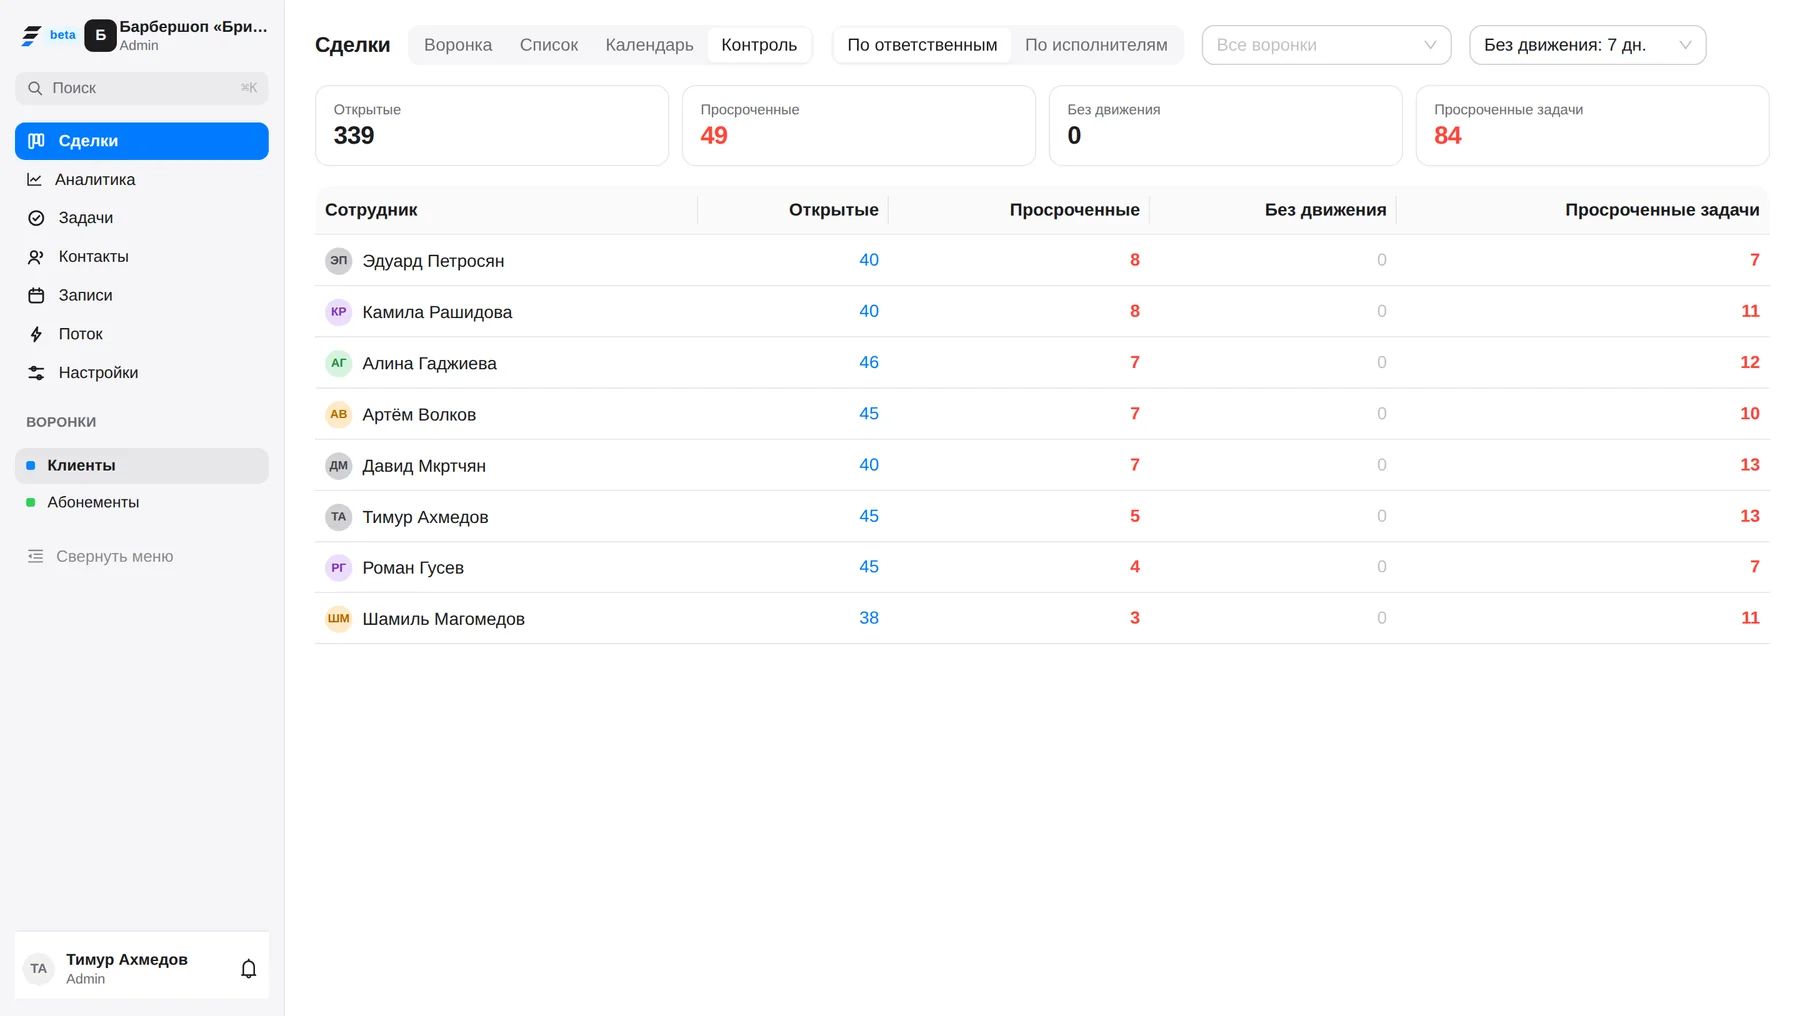Sort by Просроченные column header
Screen dimensions: 1800x1016
coord(1074,210)
